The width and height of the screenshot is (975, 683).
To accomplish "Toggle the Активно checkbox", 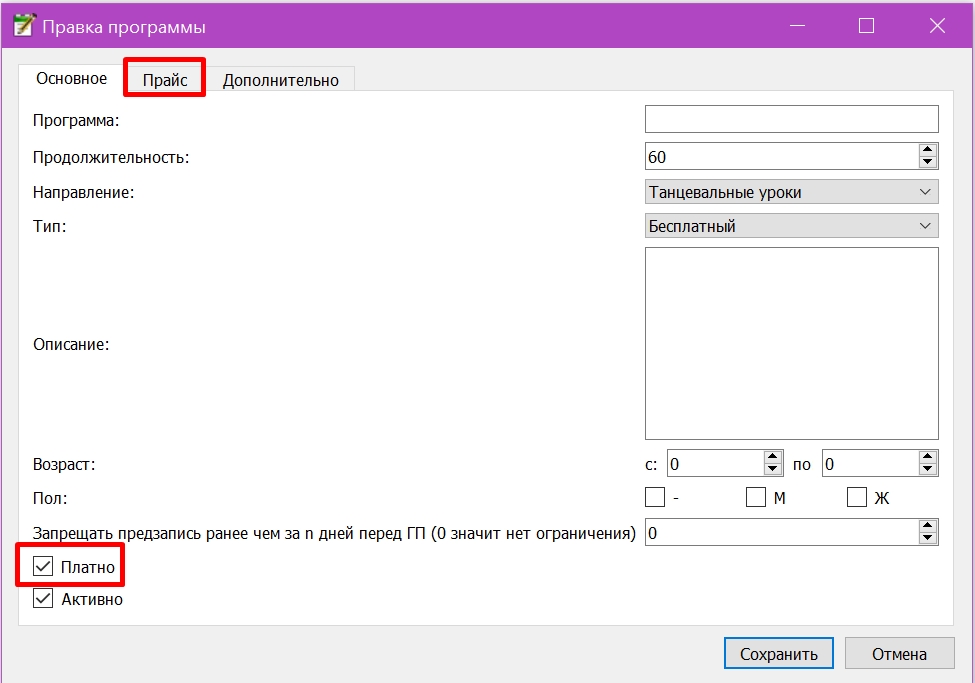I will point(43,598).
